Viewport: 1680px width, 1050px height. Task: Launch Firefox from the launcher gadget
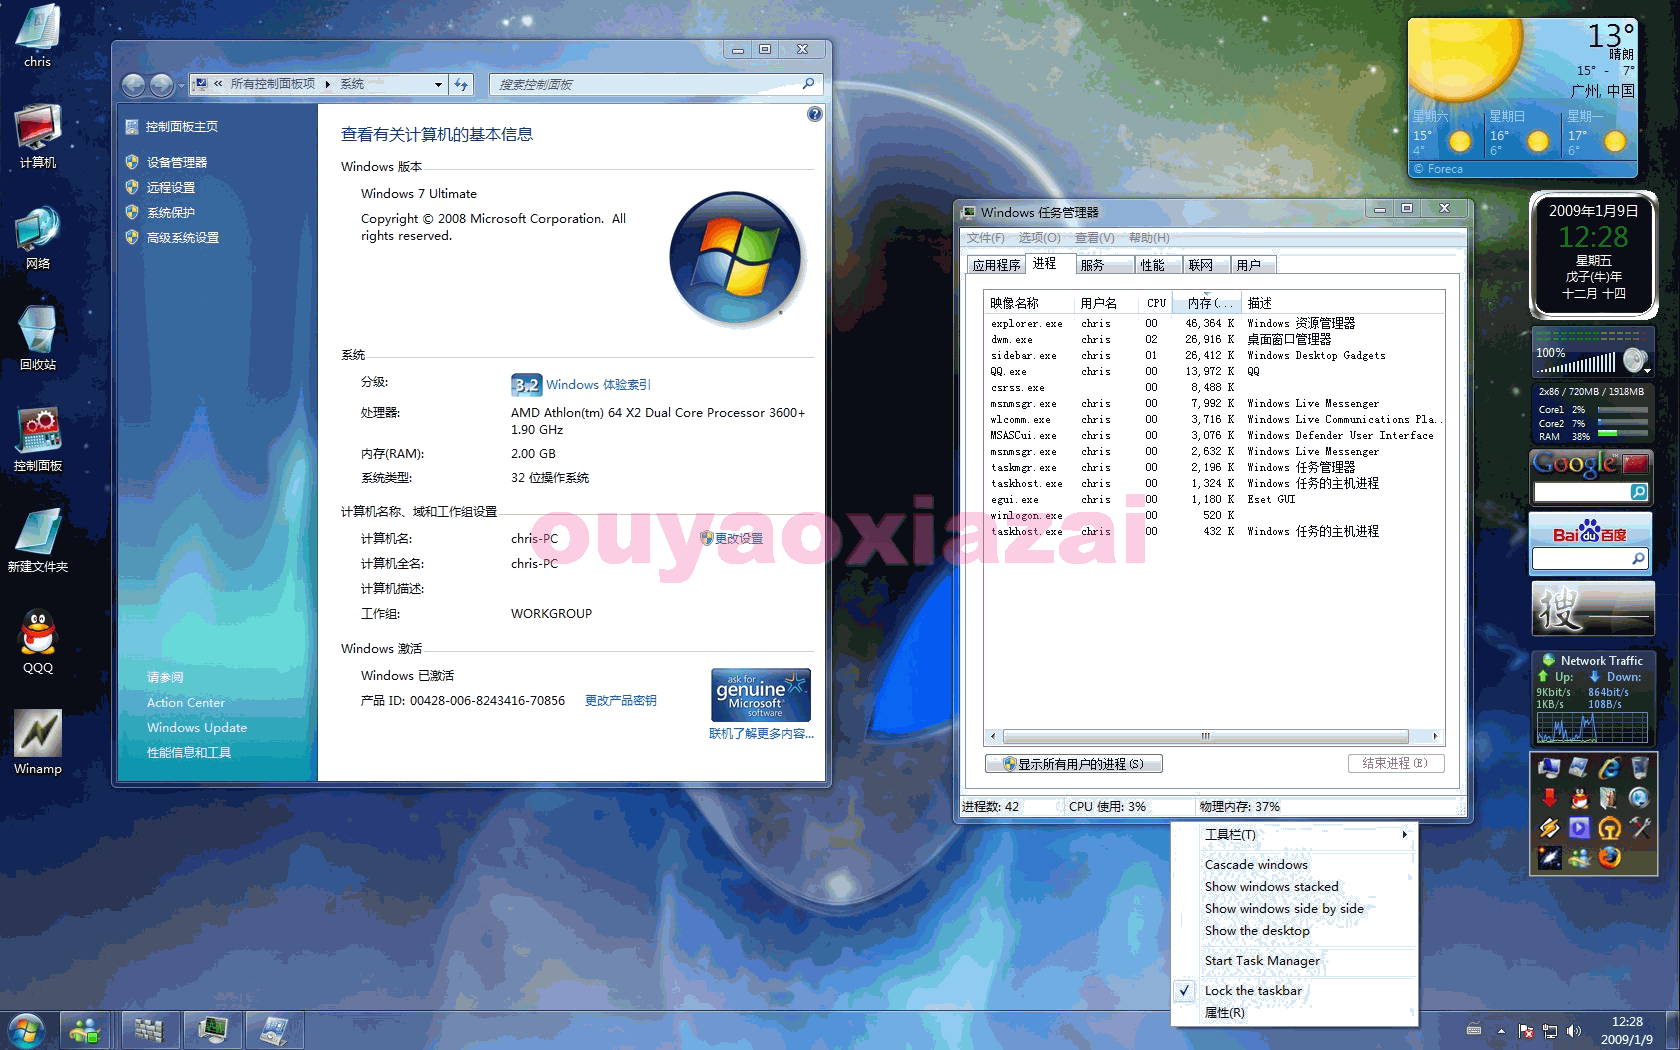point(1609,857)
